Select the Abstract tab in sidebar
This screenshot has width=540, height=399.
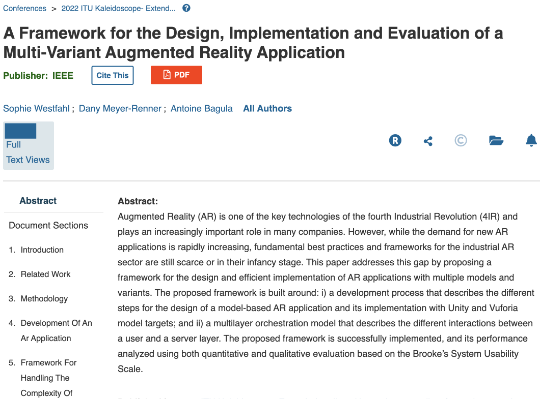[x=38, y=201]
